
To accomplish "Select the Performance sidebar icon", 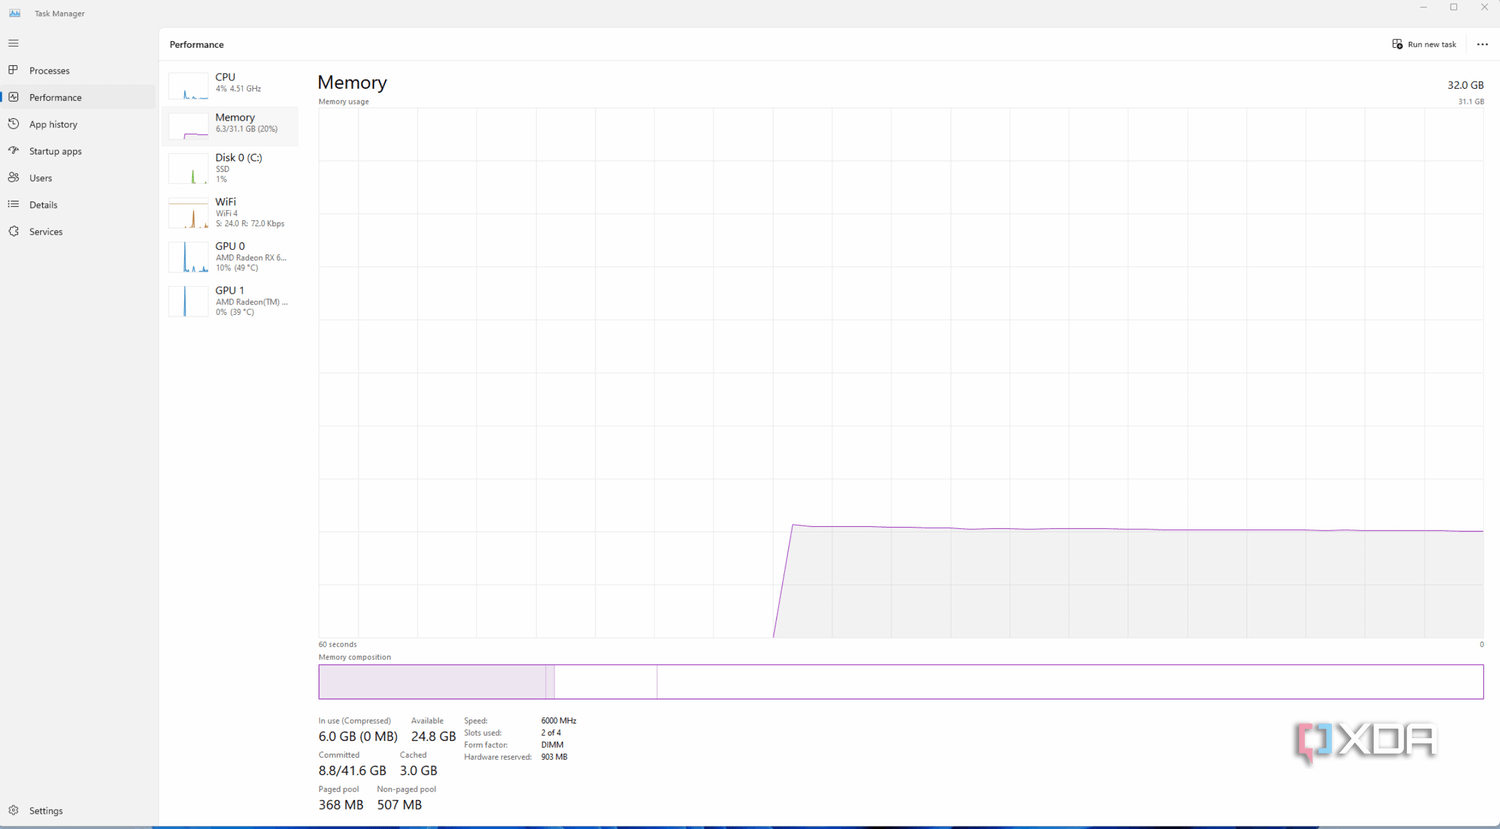I will (x=13, y=97).
